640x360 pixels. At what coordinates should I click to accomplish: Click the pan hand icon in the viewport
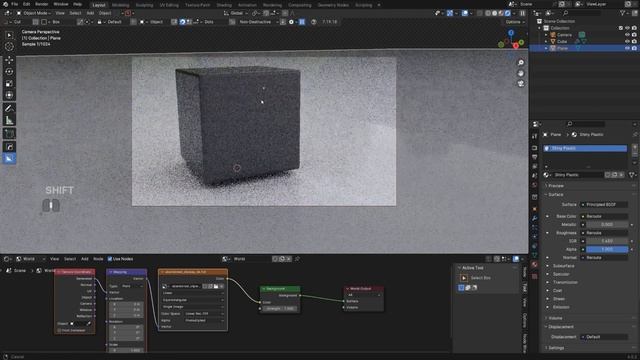pyautogui.click(x=521, y=73)
